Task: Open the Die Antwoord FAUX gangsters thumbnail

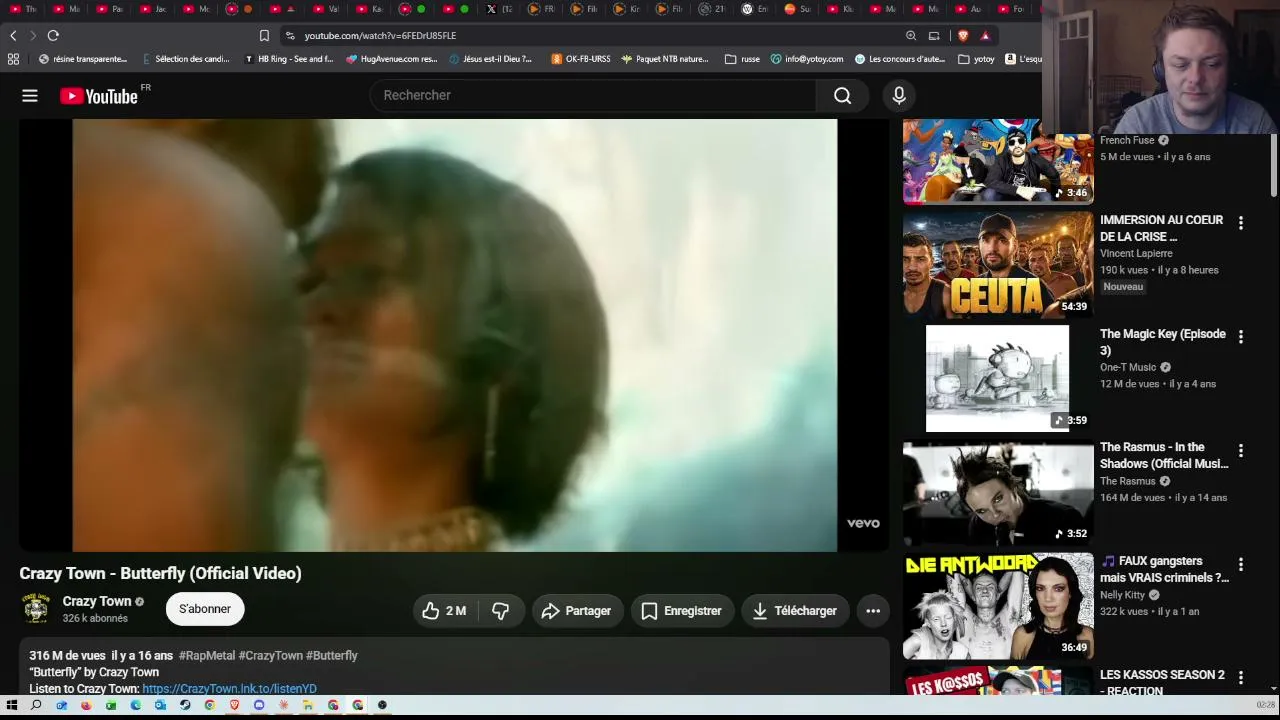Action: tap(998, 606)
